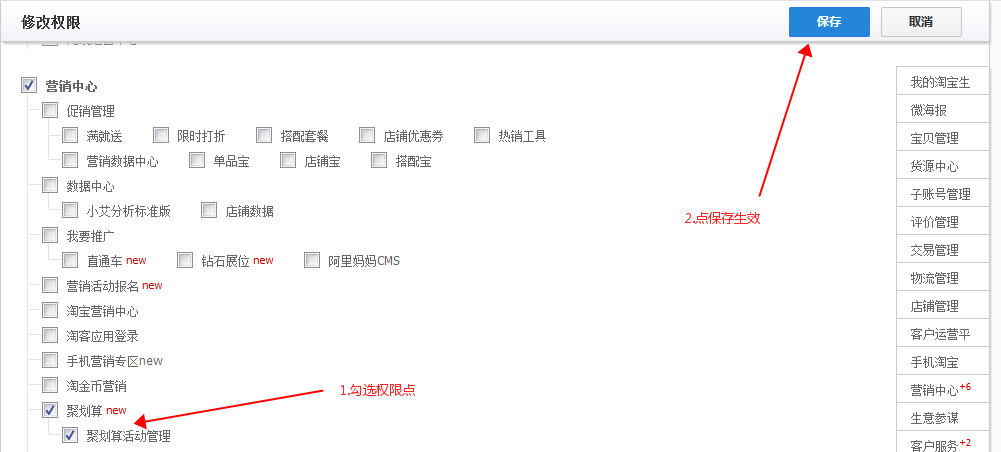Check the 阿里妈妈CMS checkbox
The image size is (1001, 452).
coord(312,260)
